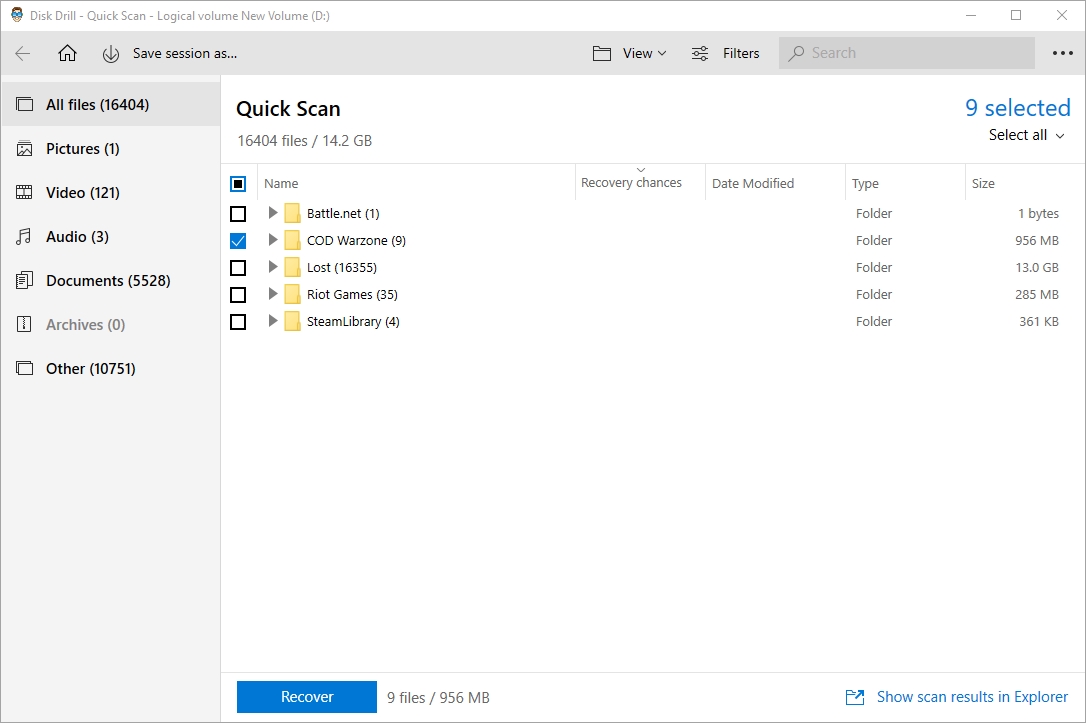Viewport: 1086px width, 723px height.
Task: Select the COD Warzone (9) row name
Action: pyautogui.click(x=356, y=240)
